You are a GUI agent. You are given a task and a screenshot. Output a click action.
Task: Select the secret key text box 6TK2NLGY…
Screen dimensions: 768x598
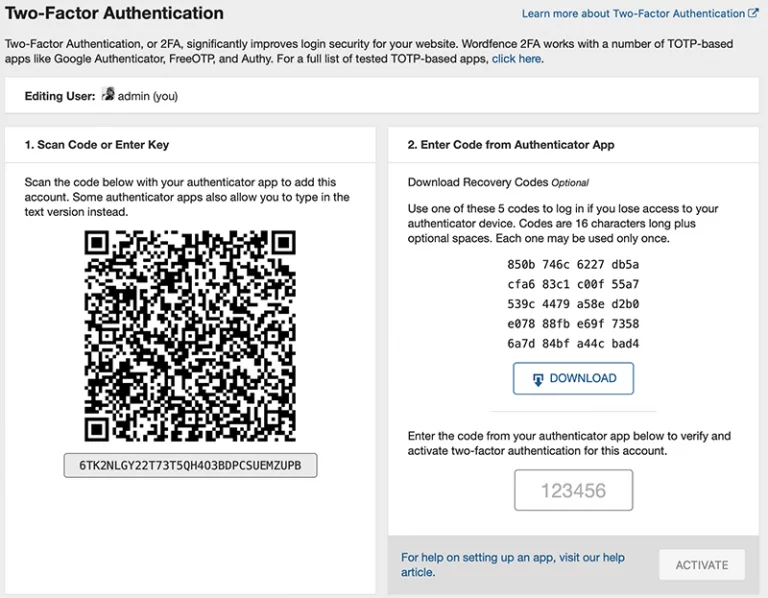pyautogui.click(x=190, y=465)
